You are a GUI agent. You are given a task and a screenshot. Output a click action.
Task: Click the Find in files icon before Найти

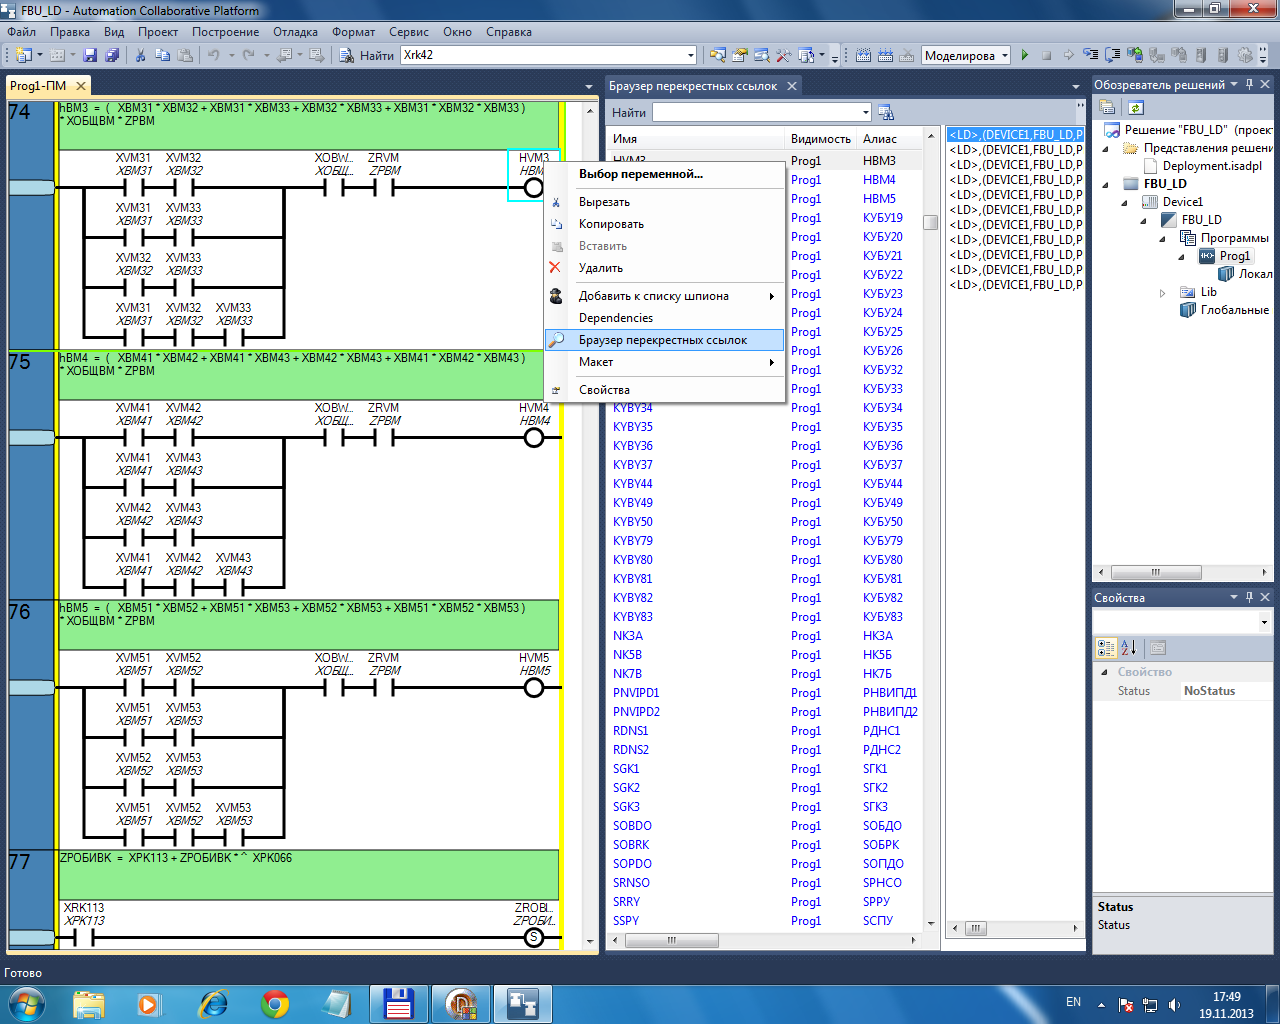coord(346,56)
